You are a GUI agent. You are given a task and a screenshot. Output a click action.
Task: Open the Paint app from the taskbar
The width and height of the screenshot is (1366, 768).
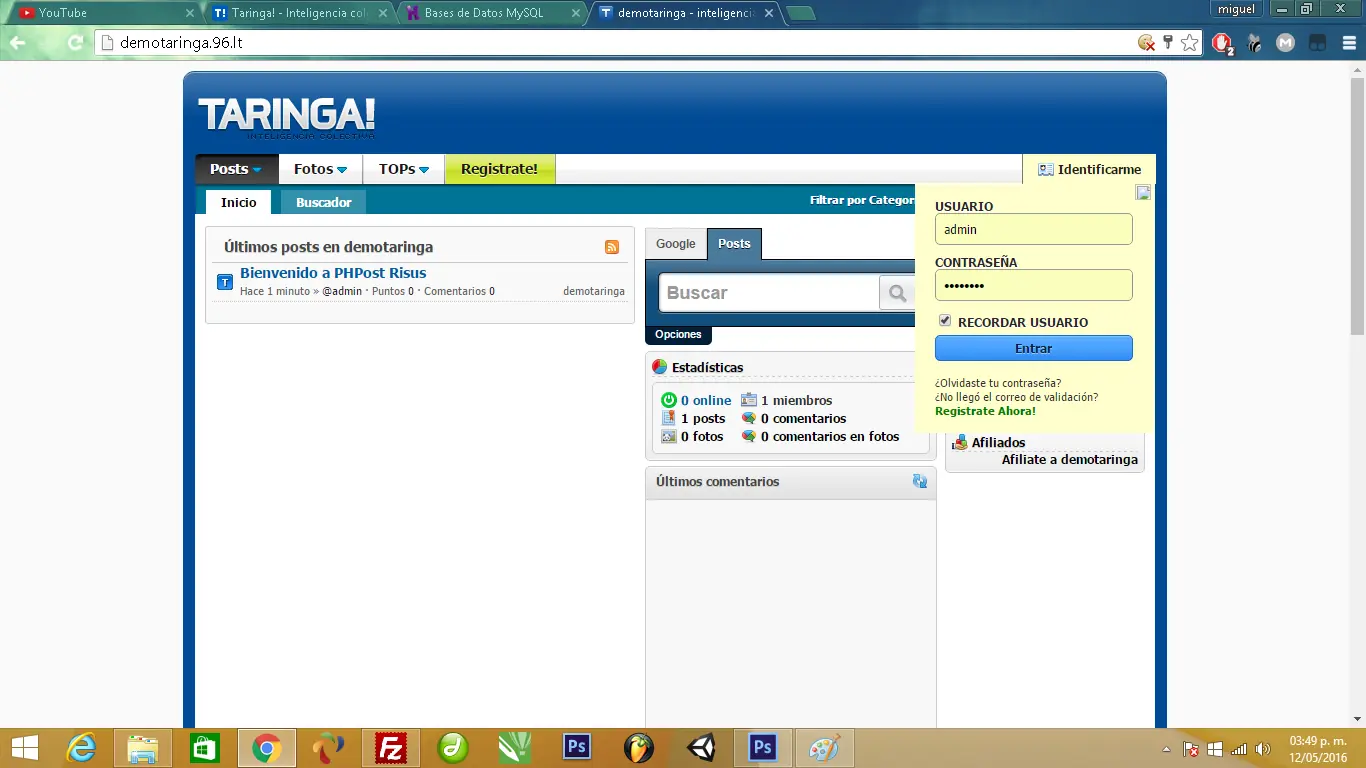point(825,747)
